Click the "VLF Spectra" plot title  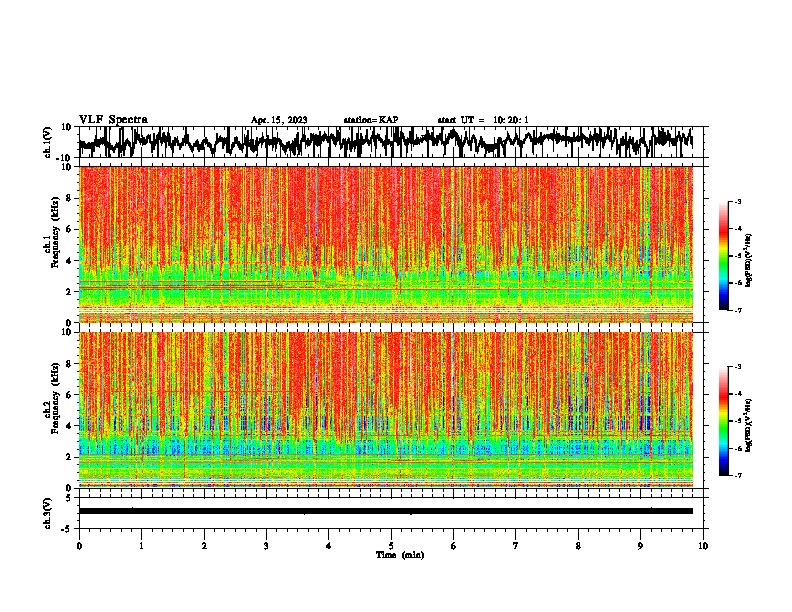(x=113, y=119)
